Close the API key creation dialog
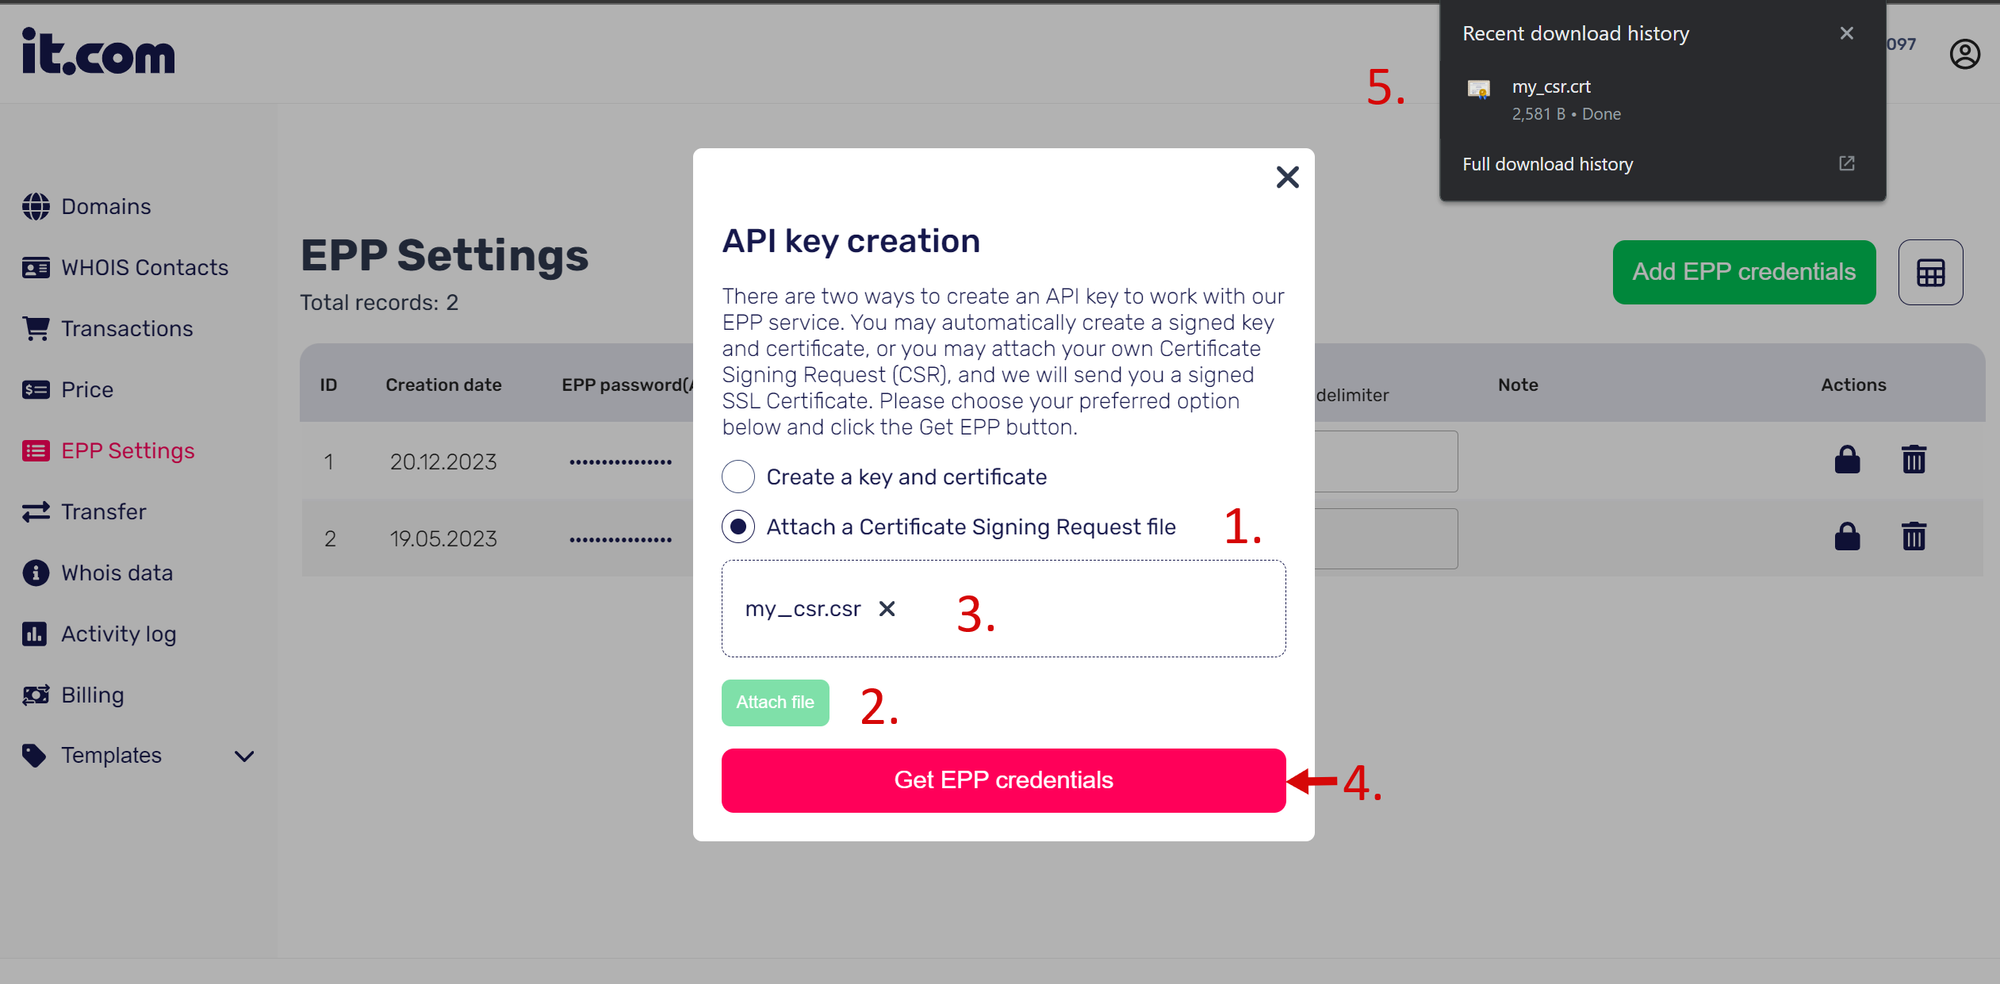The height and width of the screenshot is (984, 2000). (1287, 178)
